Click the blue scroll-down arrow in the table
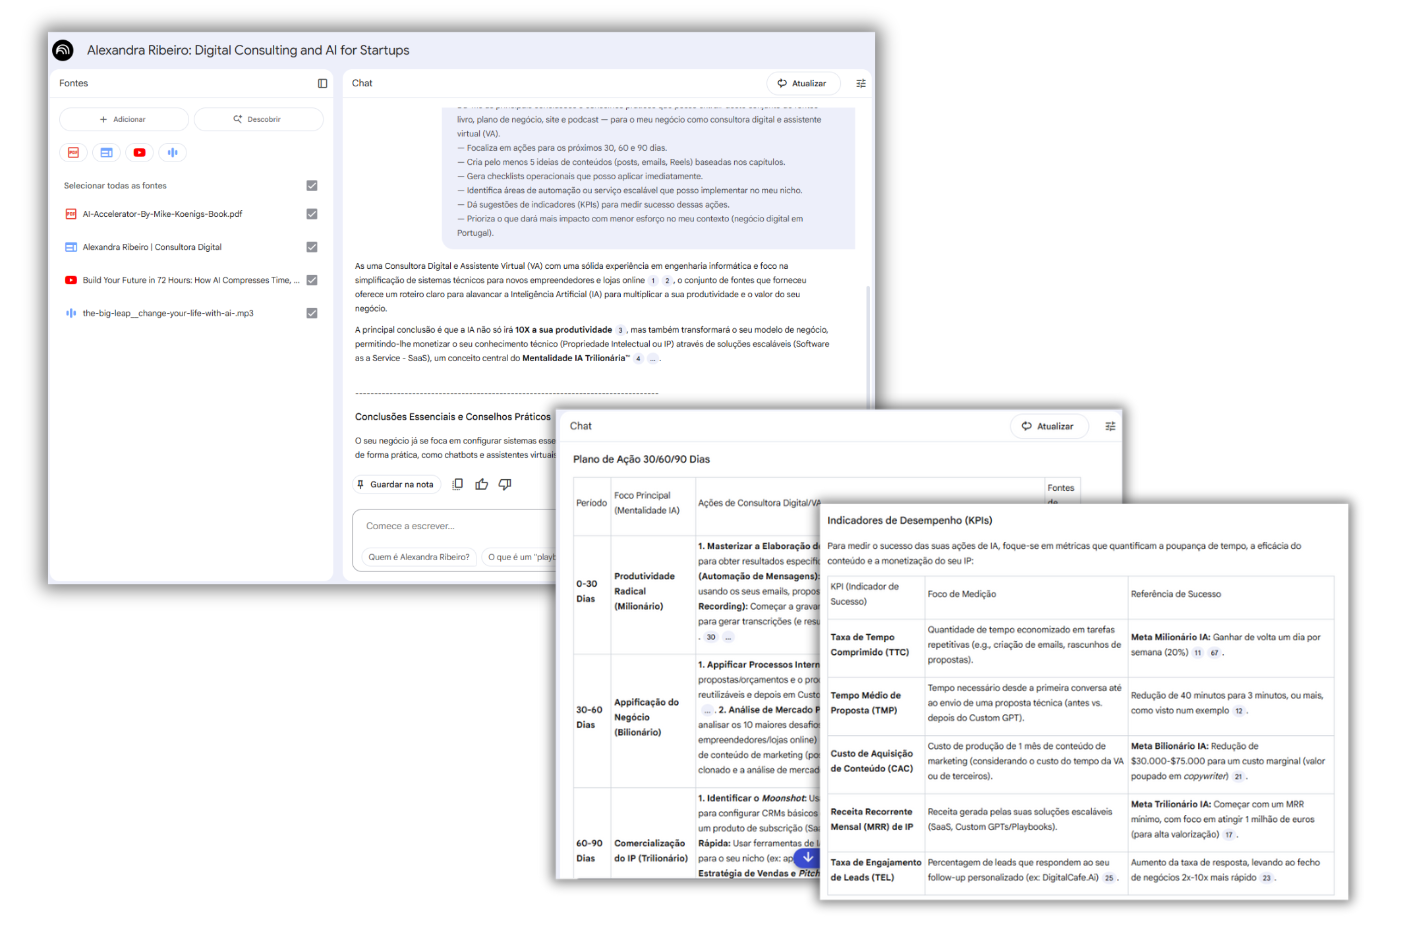The height and width of the screenshot is (935, 1401). point(808,857)
